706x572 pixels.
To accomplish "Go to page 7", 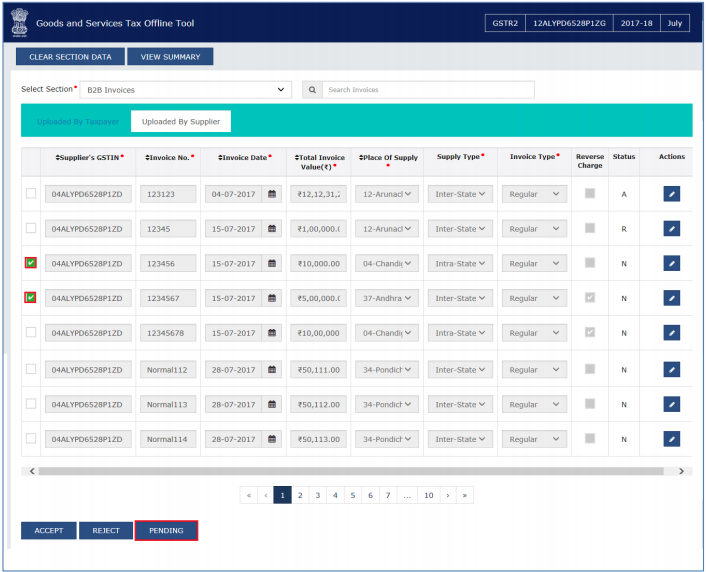I will [388, 495].
